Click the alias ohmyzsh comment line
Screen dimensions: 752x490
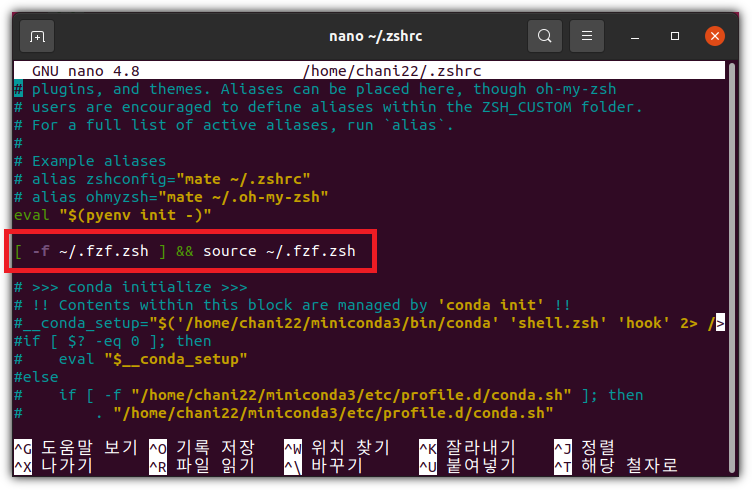(x=171, y=197)
